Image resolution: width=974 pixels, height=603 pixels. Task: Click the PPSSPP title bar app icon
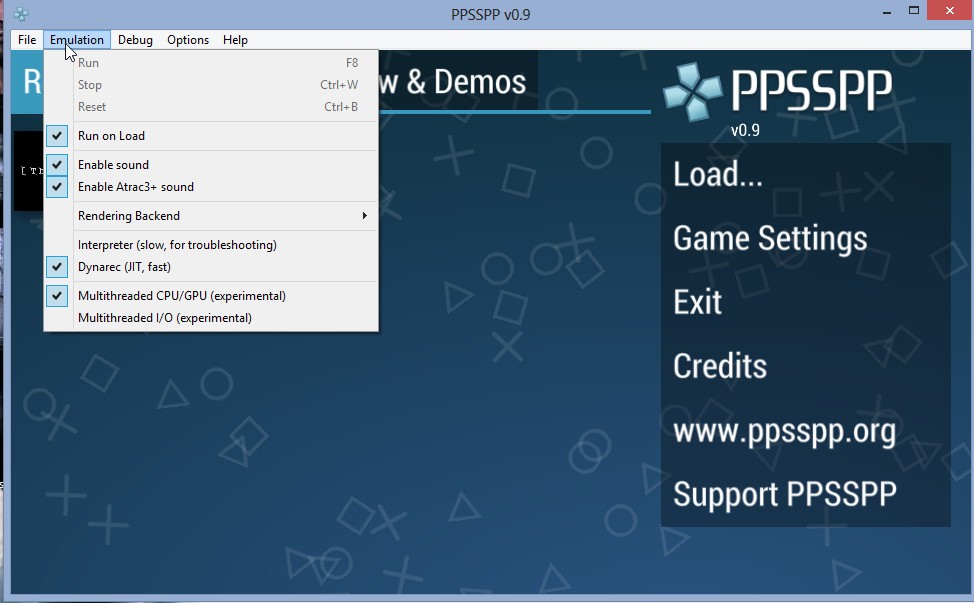pos(20,13)
